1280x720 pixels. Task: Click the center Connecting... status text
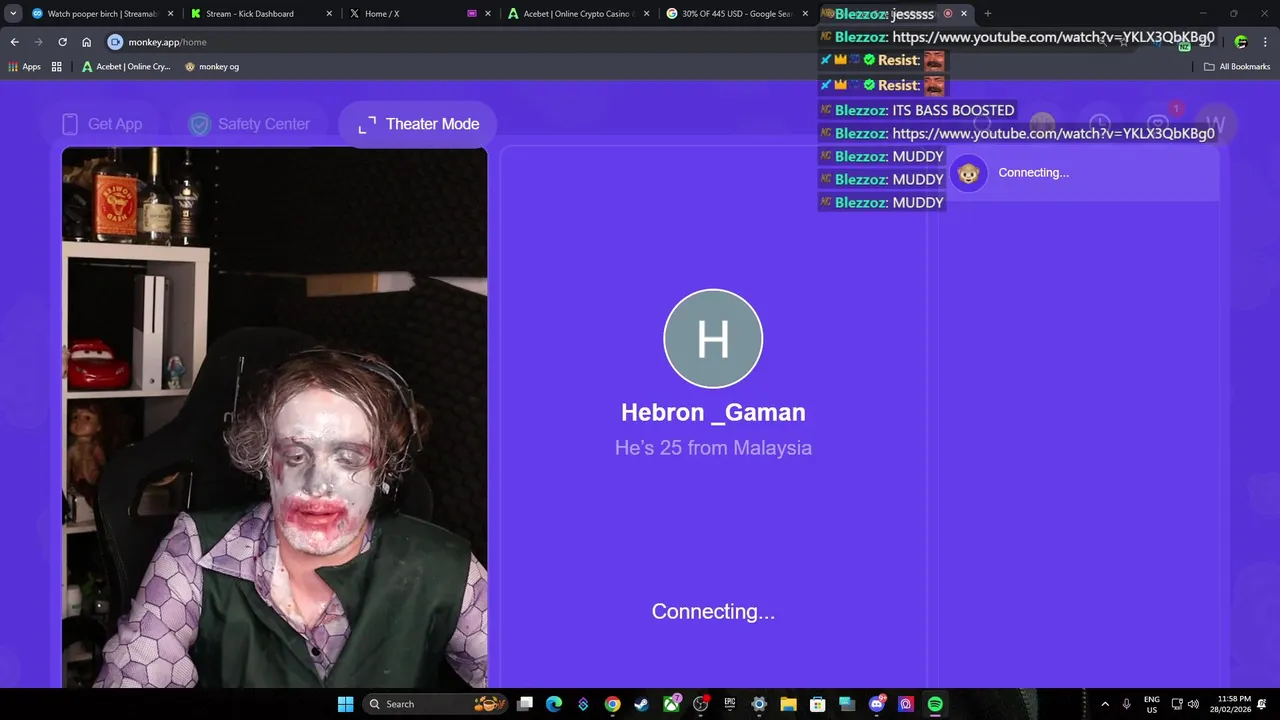pyautogui.click(x=713, y=611)
